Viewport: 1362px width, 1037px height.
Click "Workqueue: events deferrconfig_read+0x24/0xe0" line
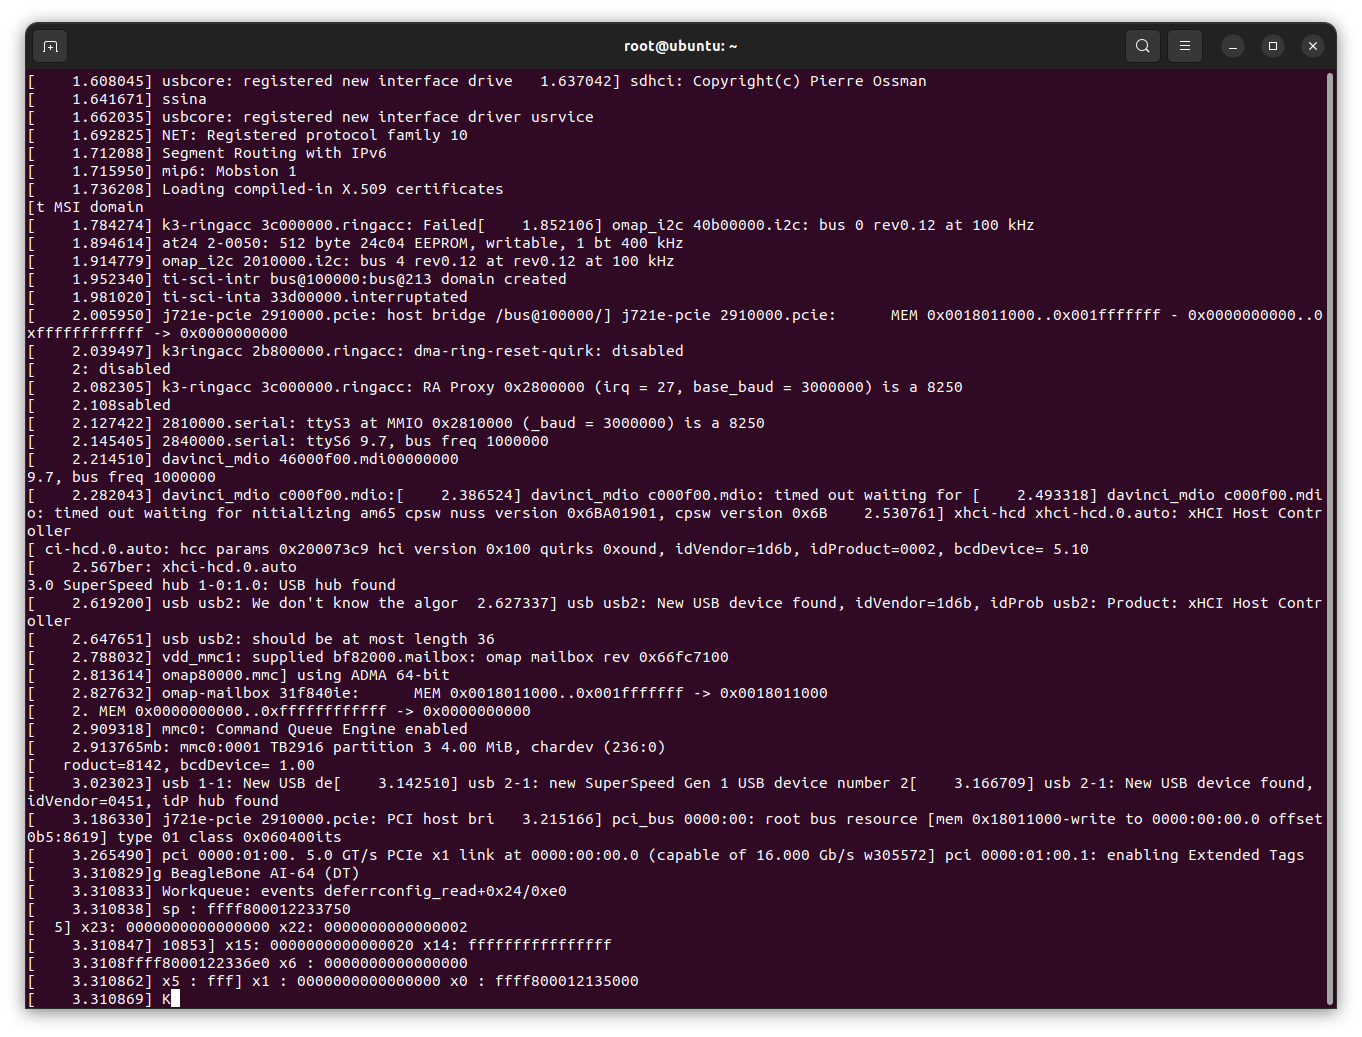[x=297, y=891]
